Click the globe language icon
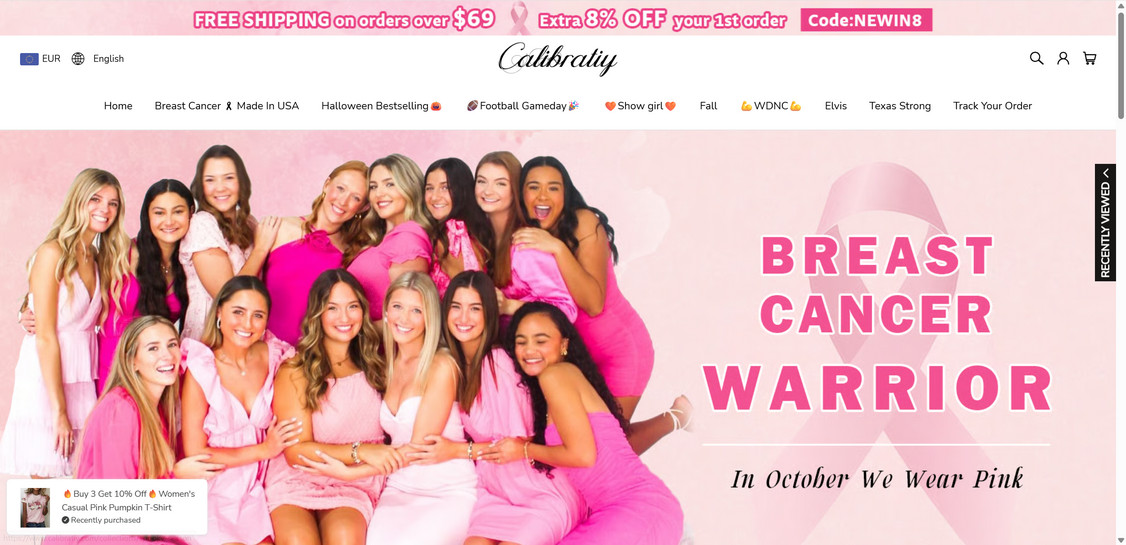 (78, 59)
